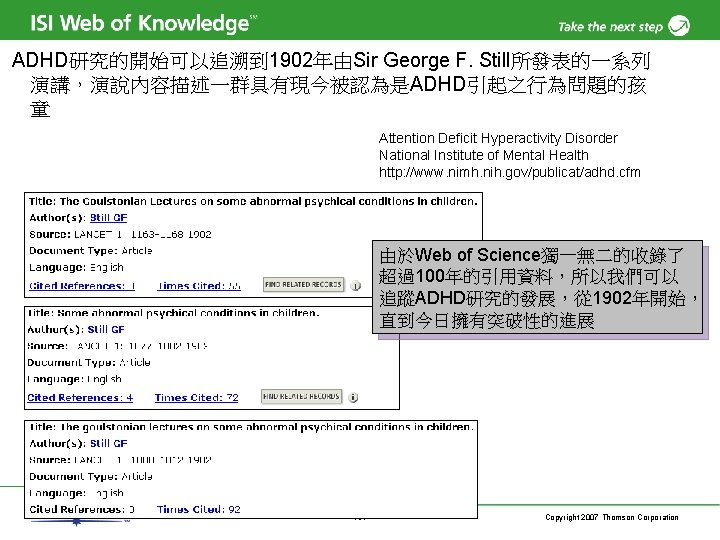Click the info icon beside Times Cited: 72

click(x=353, y=397)
